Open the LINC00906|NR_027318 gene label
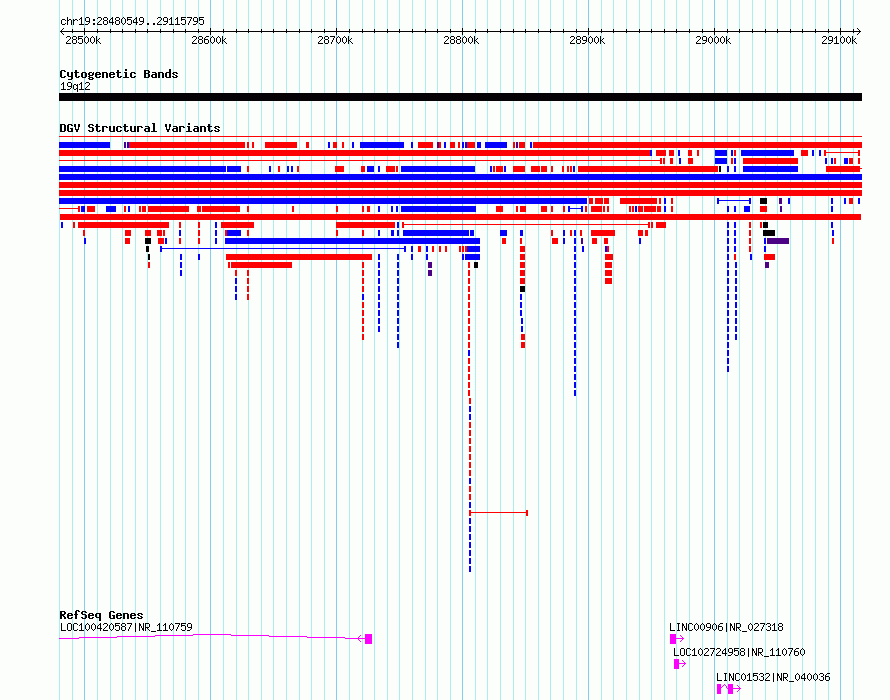This screenshot has height=700, width=890. [726, 627]
